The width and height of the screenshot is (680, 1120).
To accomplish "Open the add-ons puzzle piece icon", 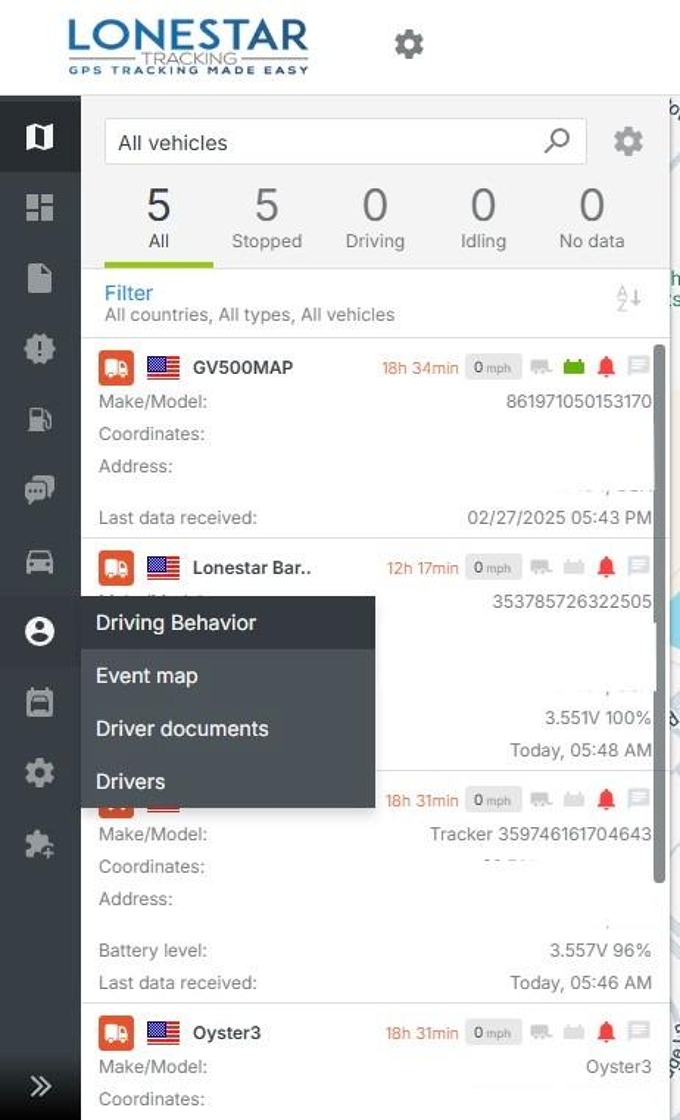I will point(39,844).
